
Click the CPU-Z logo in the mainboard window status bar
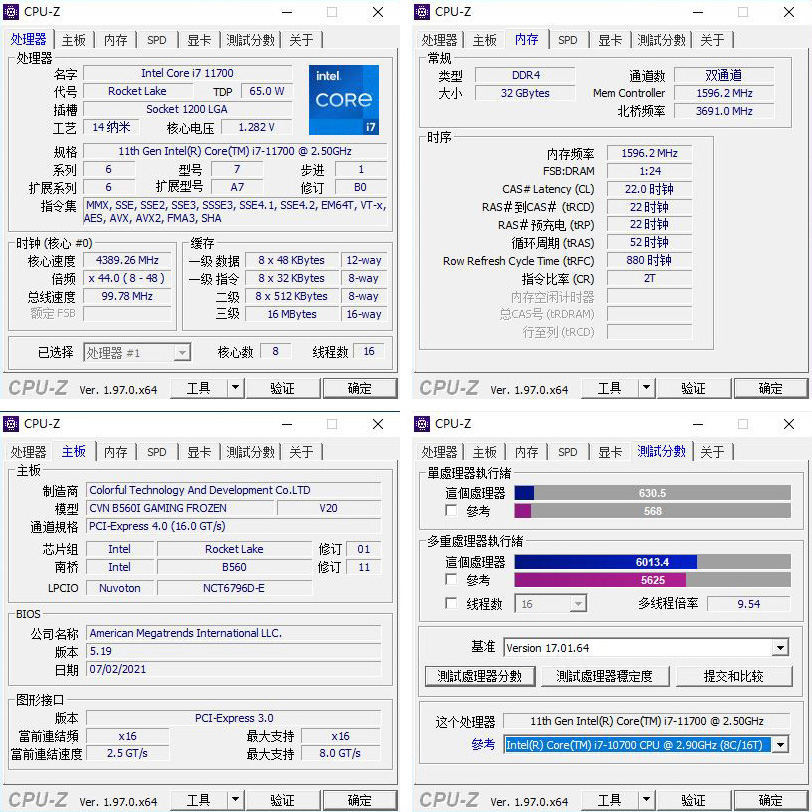(x=37, y=799)
